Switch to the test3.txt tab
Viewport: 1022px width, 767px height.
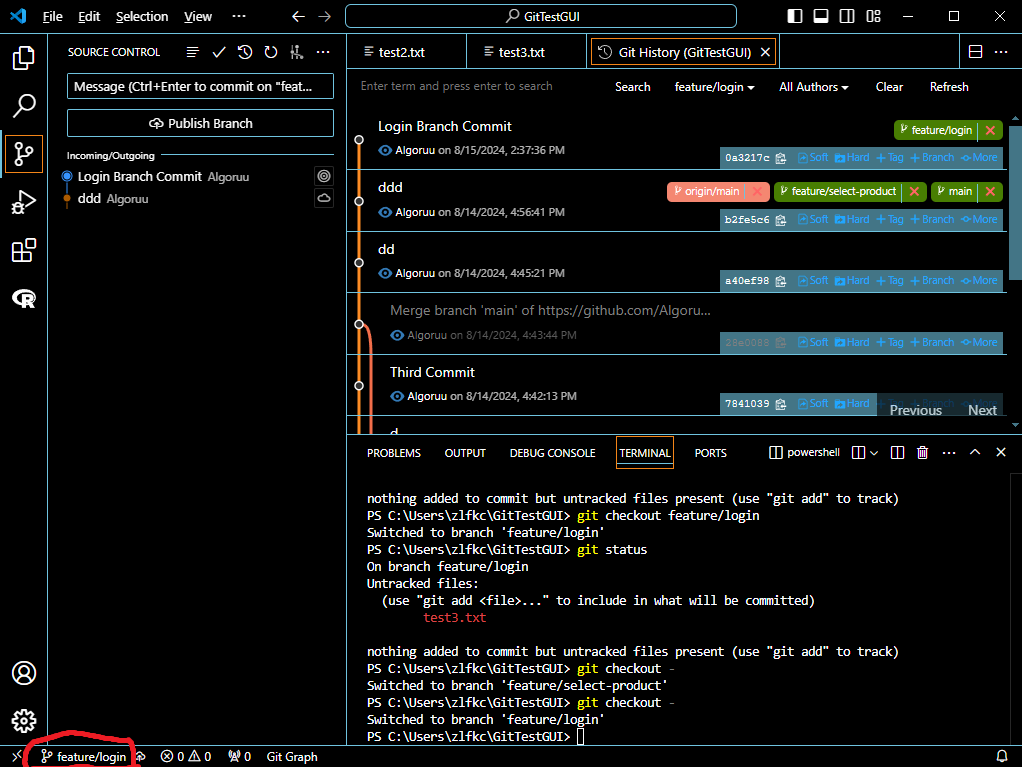point(527,52)
